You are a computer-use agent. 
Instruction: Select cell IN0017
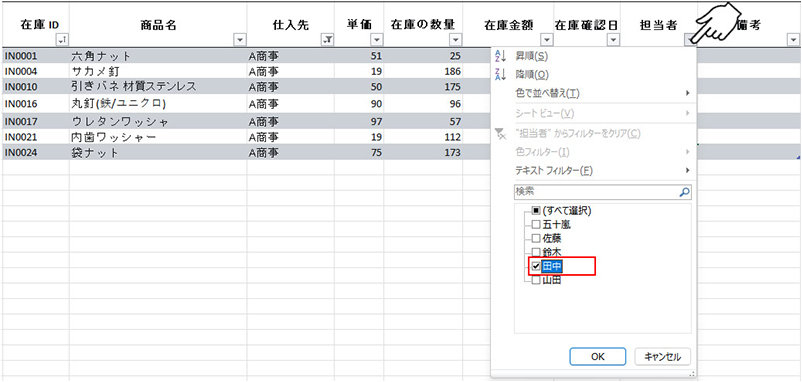tap(36, 121)
